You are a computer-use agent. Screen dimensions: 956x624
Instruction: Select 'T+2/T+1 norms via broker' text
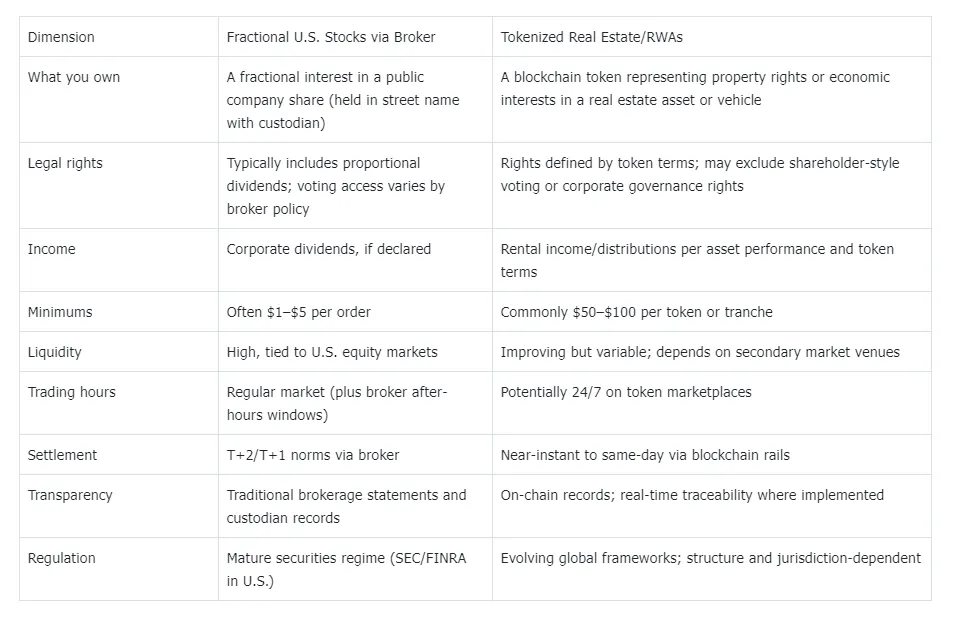click(313, 455)
